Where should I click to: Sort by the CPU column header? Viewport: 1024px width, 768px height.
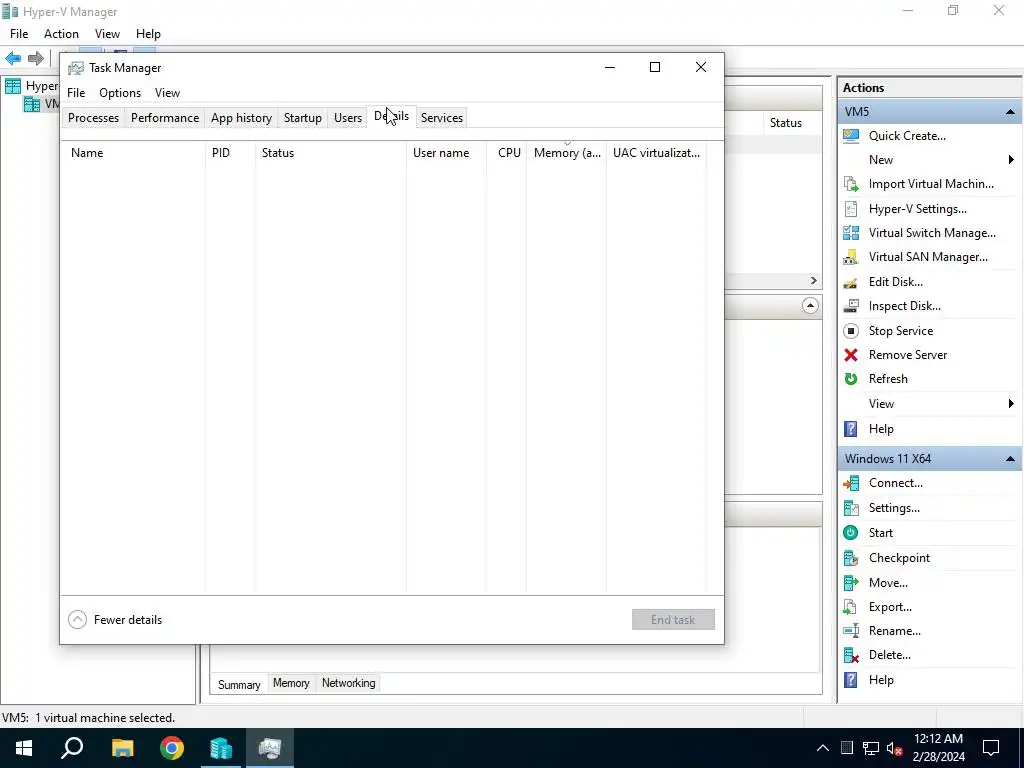(x=507, y=153)
